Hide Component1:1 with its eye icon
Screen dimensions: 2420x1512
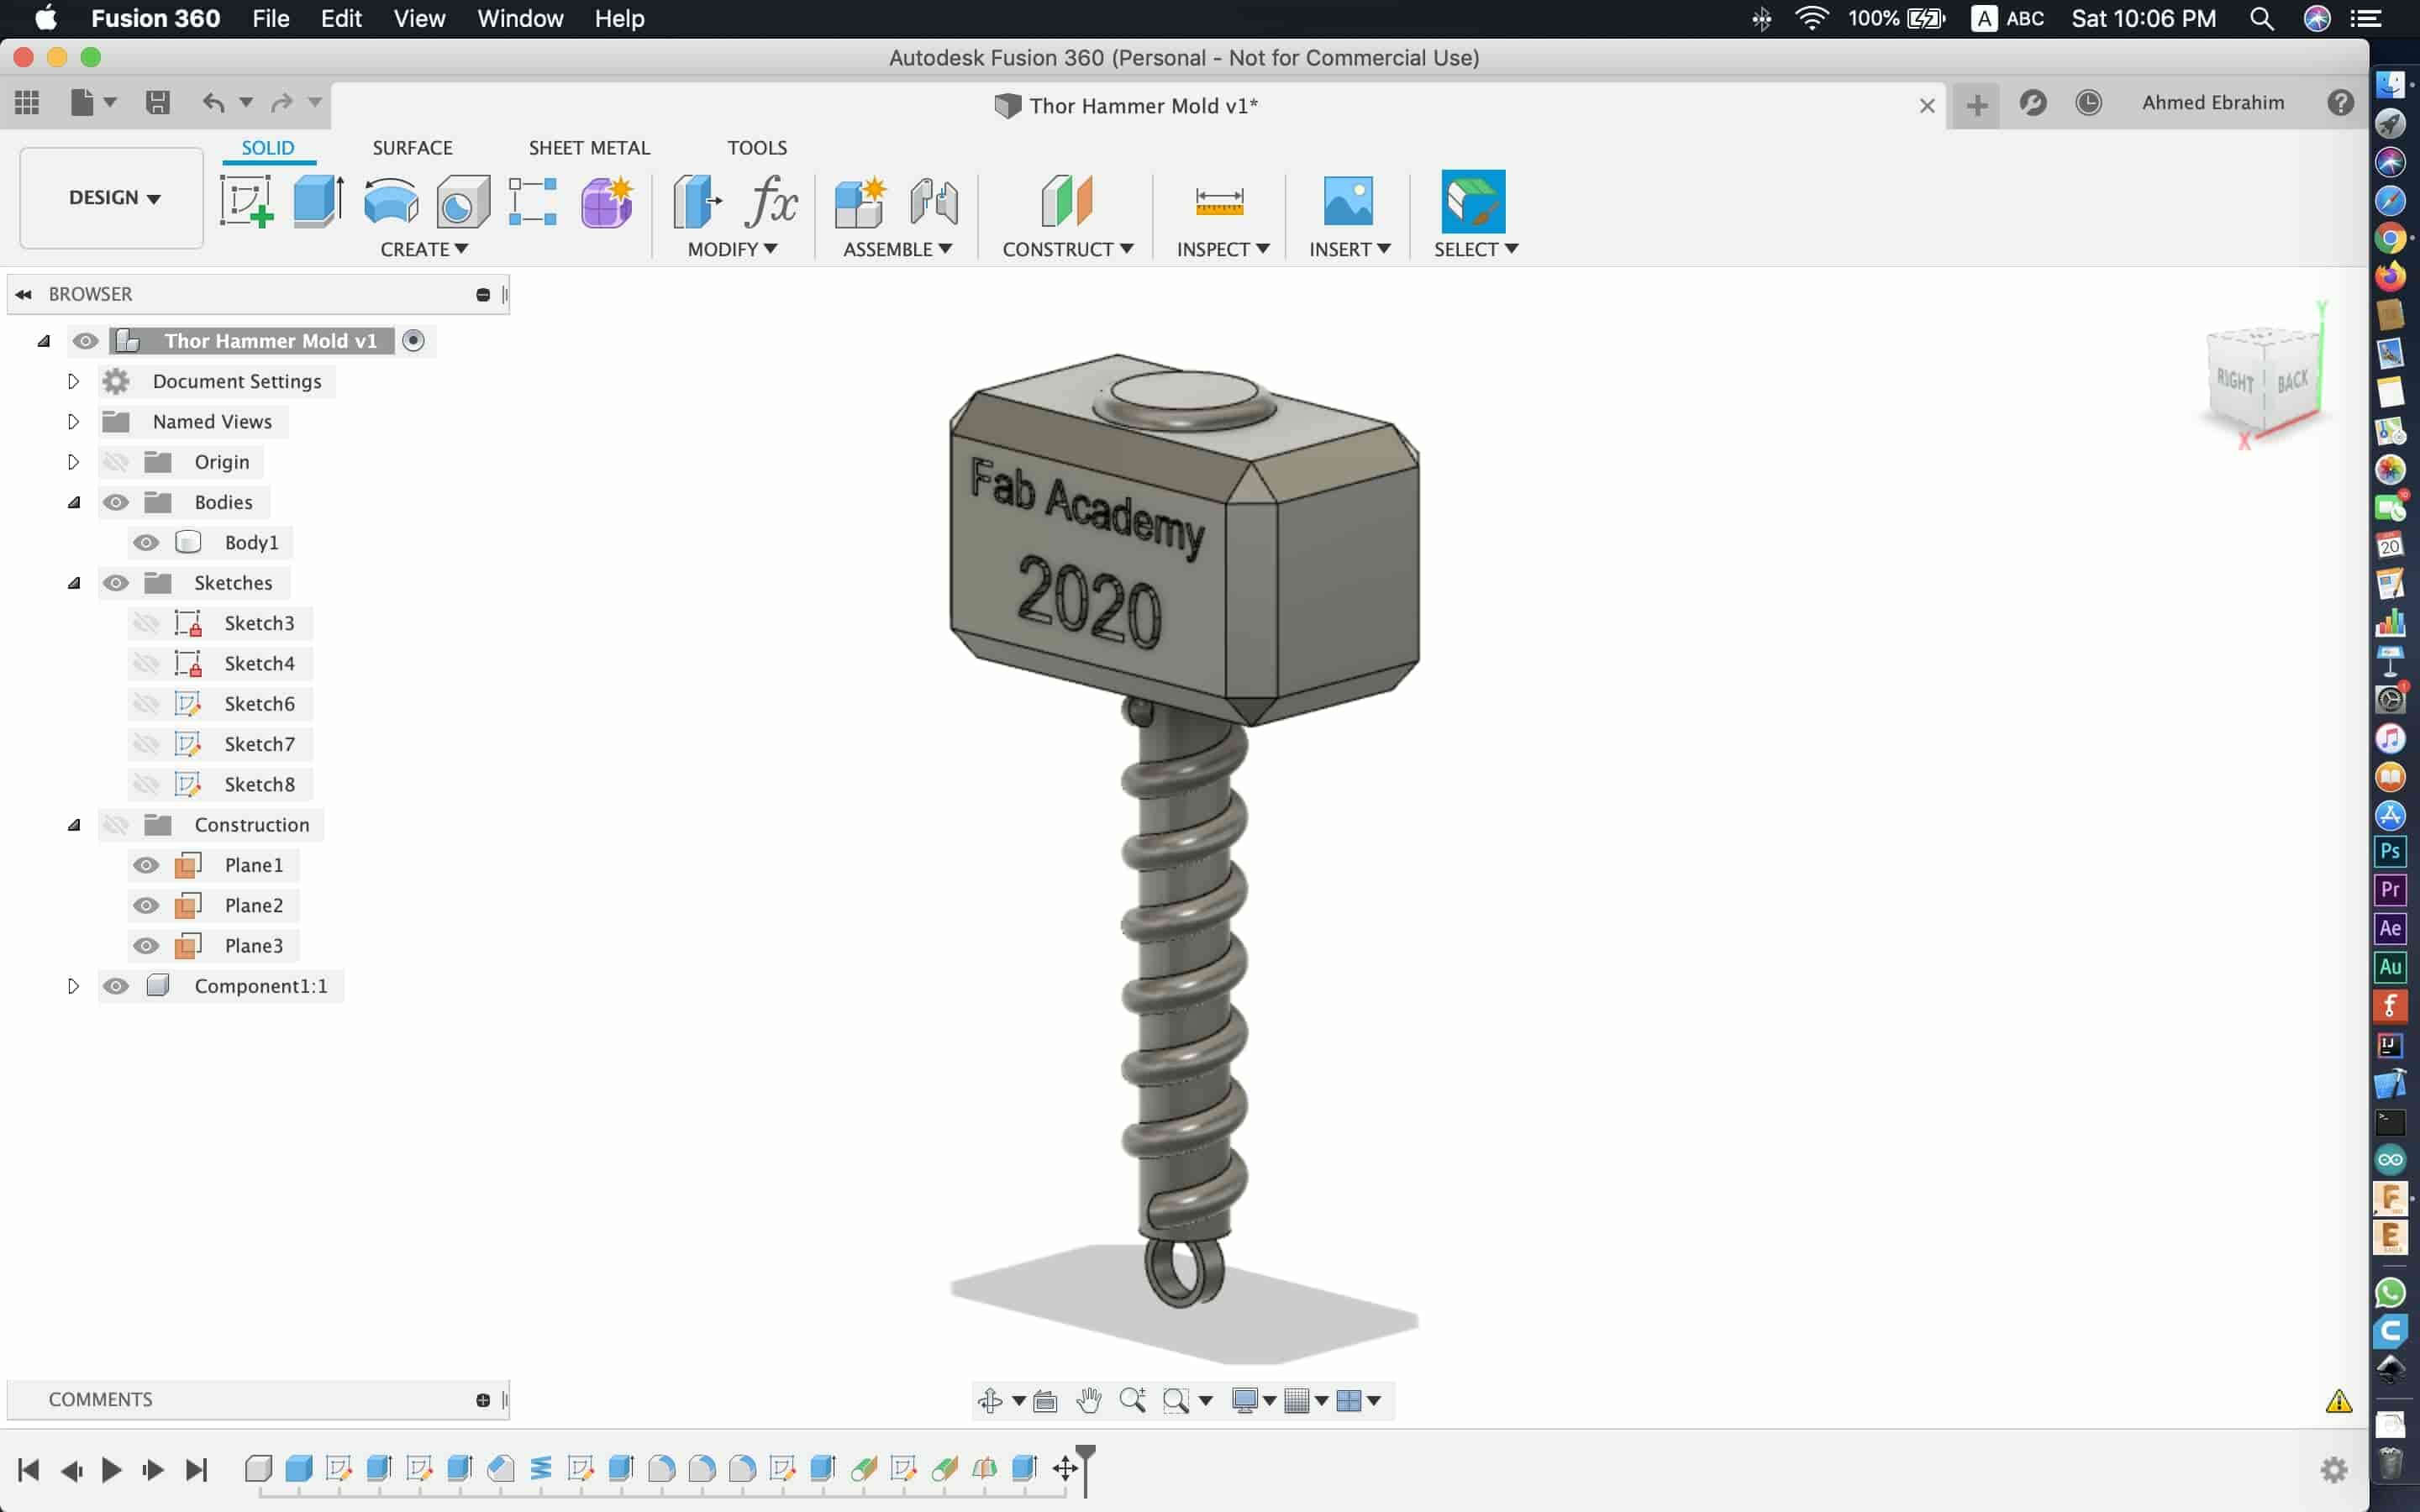[116, 986]
